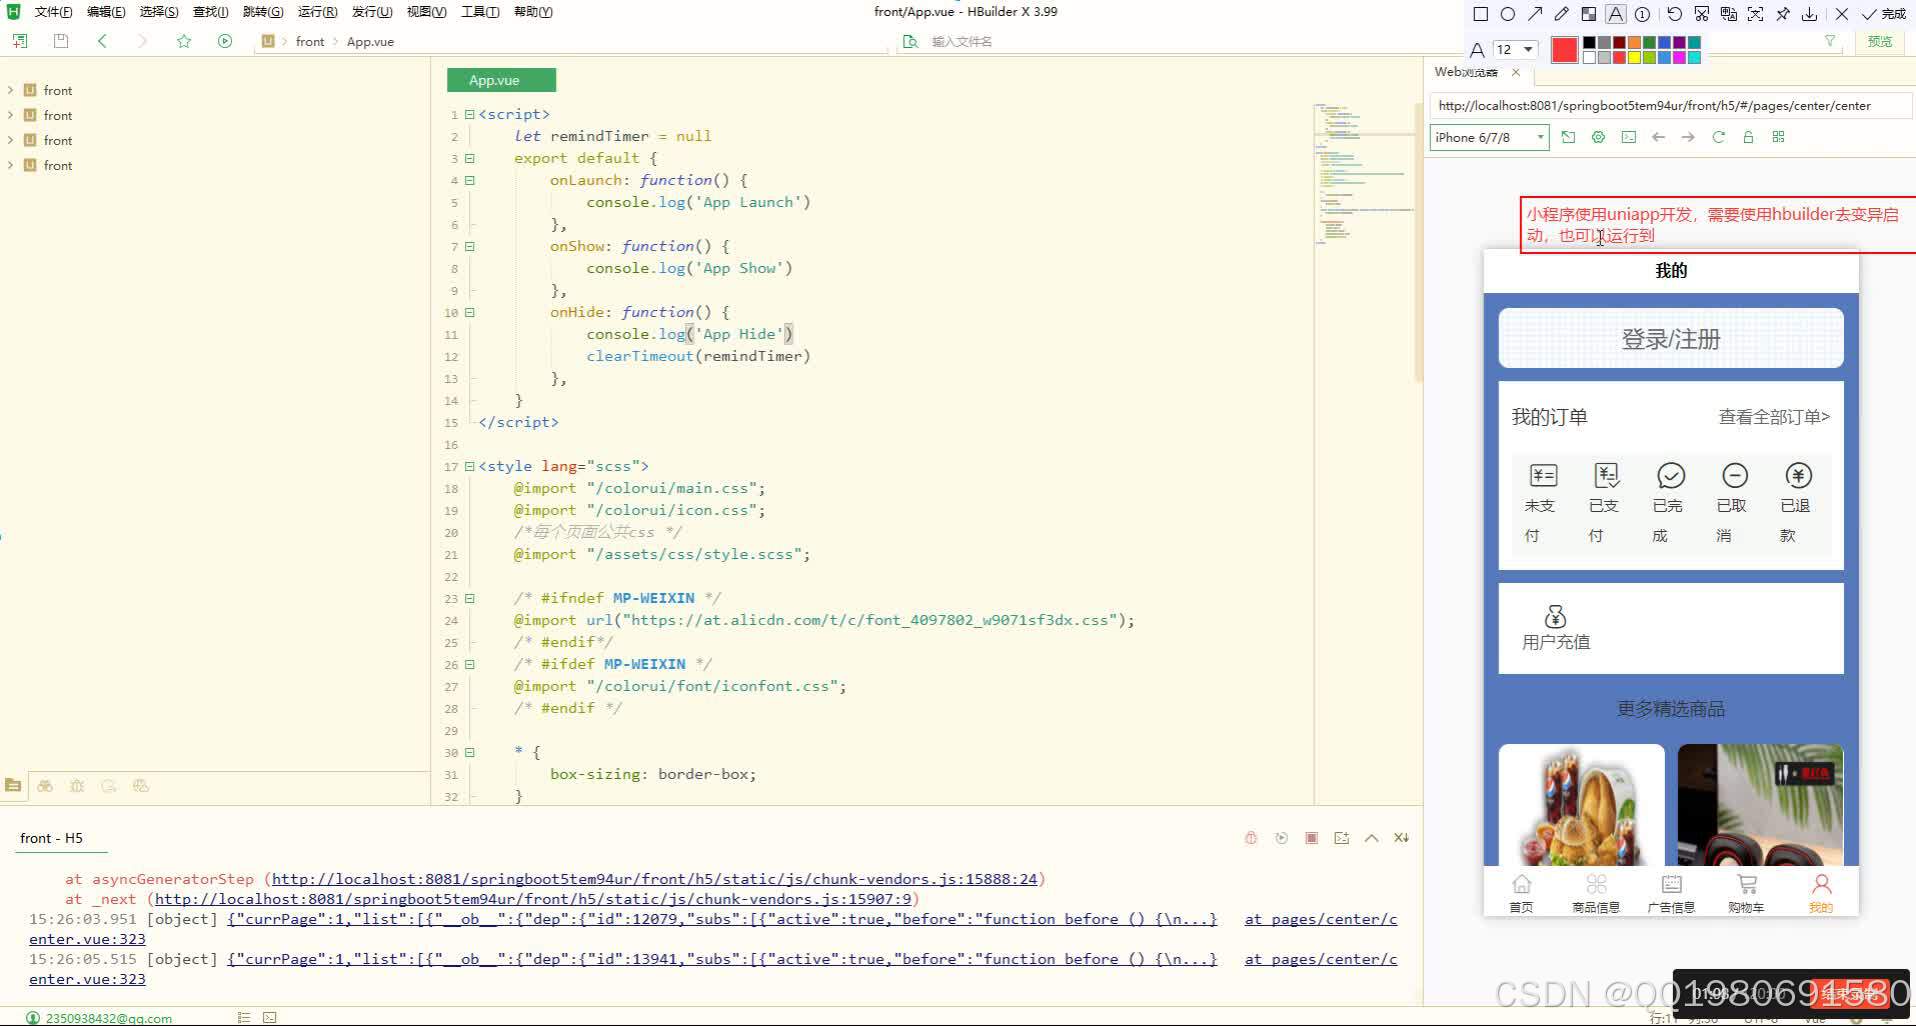Pick the yellow color swatch
This screenshot has height=1026, width=1916.
click(1634, 57)
